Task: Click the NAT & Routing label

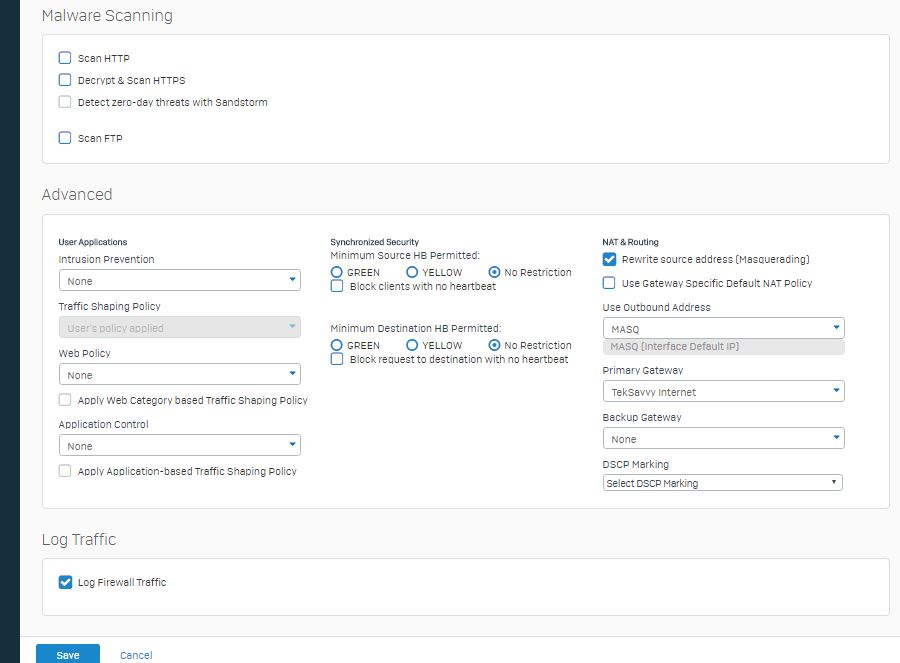Action: point(630,242)
